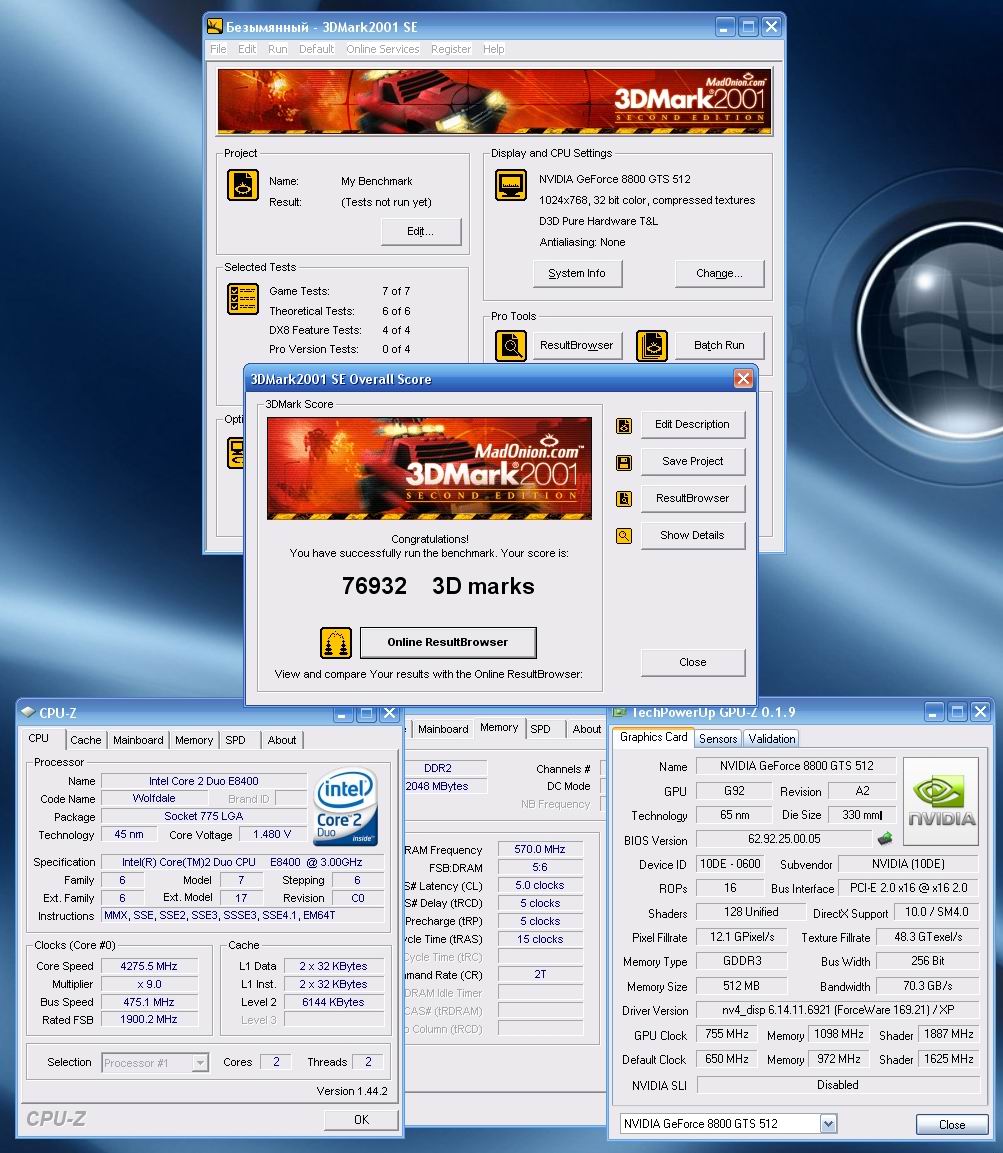The height and width of the screenshot is (1153, 1003).
Task: Click the Batch Run button
Action: (x=719, y=346)
